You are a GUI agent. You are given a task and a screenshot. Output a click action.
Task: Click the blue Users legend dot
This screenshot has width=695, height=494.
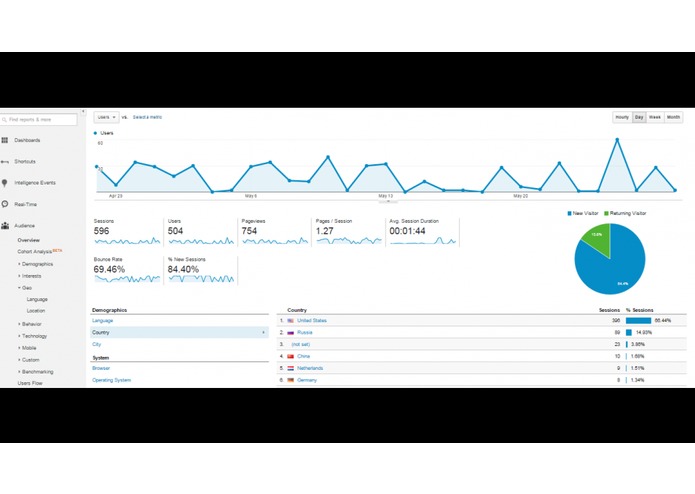click(95, 133)
